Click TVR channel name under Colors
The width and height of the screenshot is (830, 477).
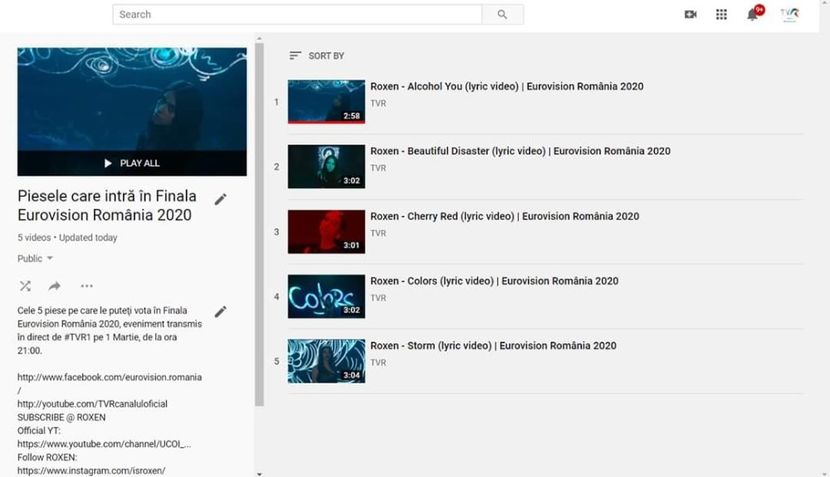pyautogui.click(x=378, y=298)
